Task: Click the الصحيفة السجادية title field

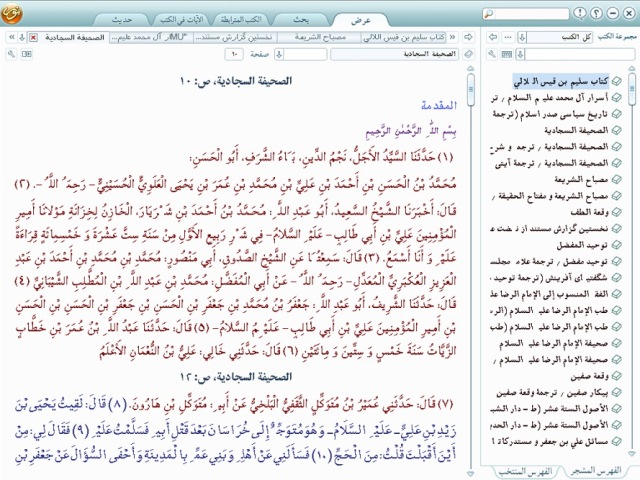Action: tap(394, 54)
